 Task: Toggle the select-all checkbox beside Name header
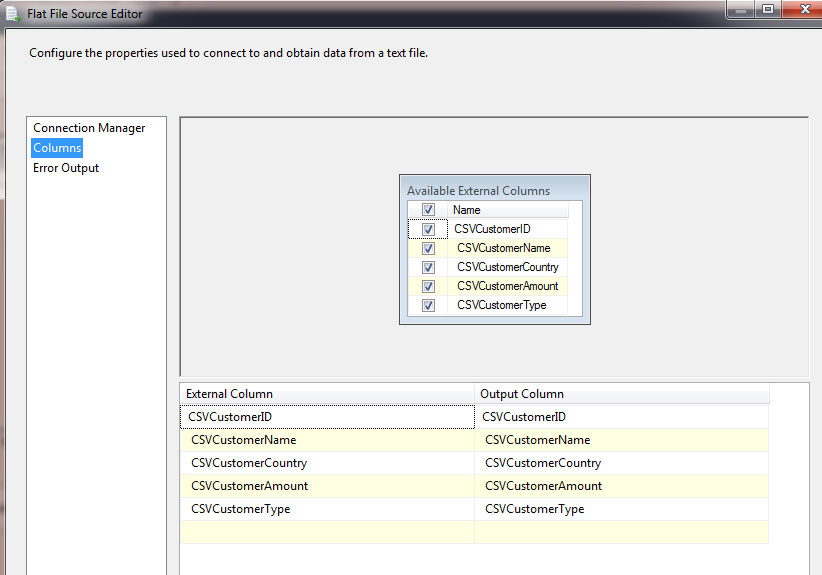[x=428, y=210]
